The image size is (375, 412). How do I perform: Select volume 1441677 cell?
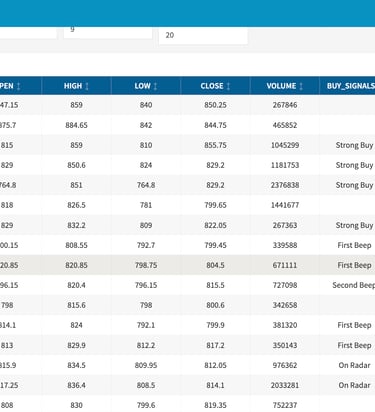pyautogui.click(x=285, y=205)
